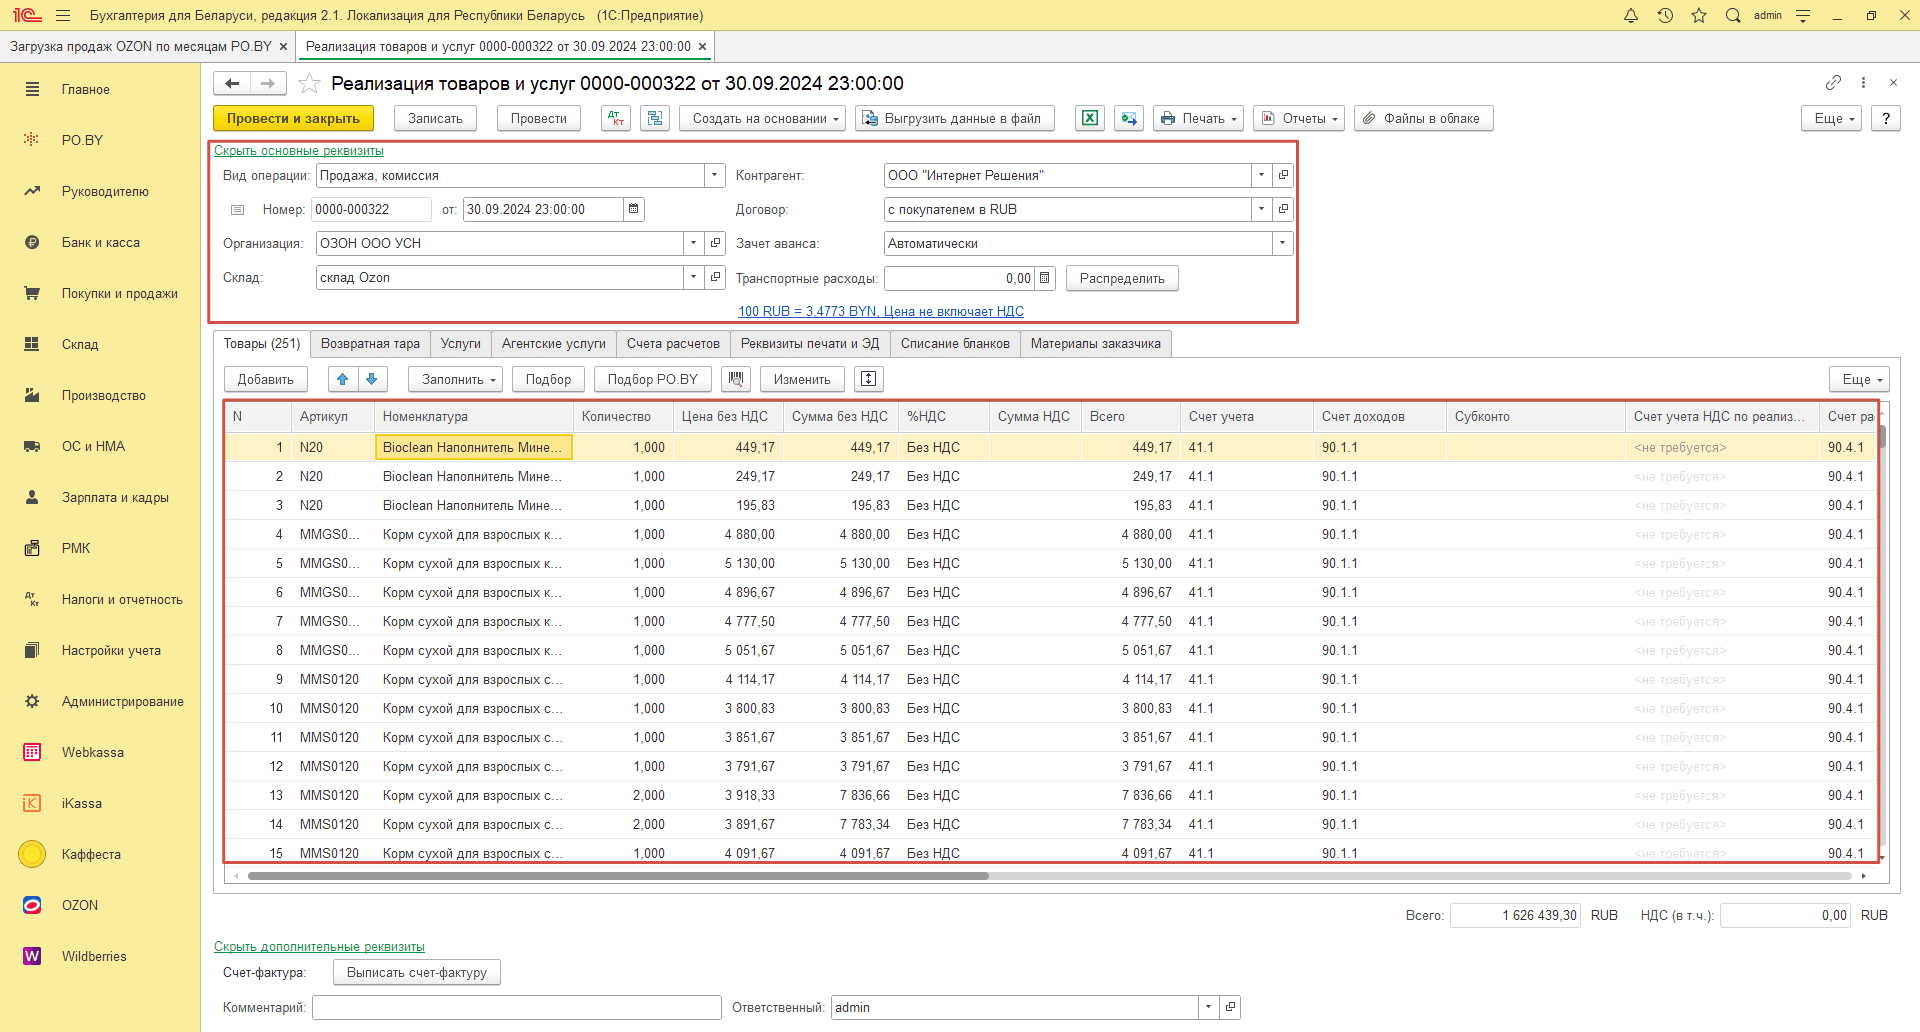
Task: Click the currency rate link 100 RUB
Action: pyautogui.click(x=880, y=311)
